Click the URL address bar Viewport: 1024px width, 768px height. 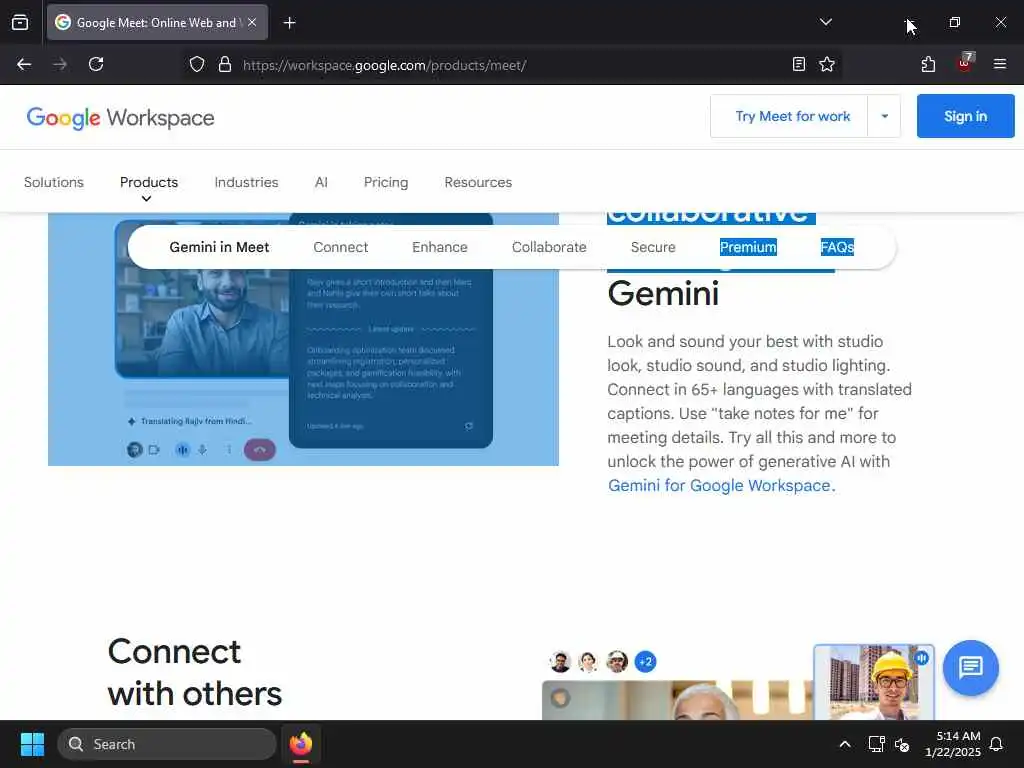[513, 65]
